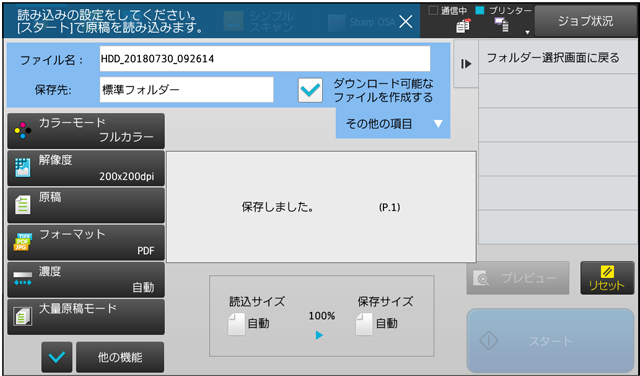Click the 通信中 communication status icon
Screen dimensions: 640x376
click(463, 26)
